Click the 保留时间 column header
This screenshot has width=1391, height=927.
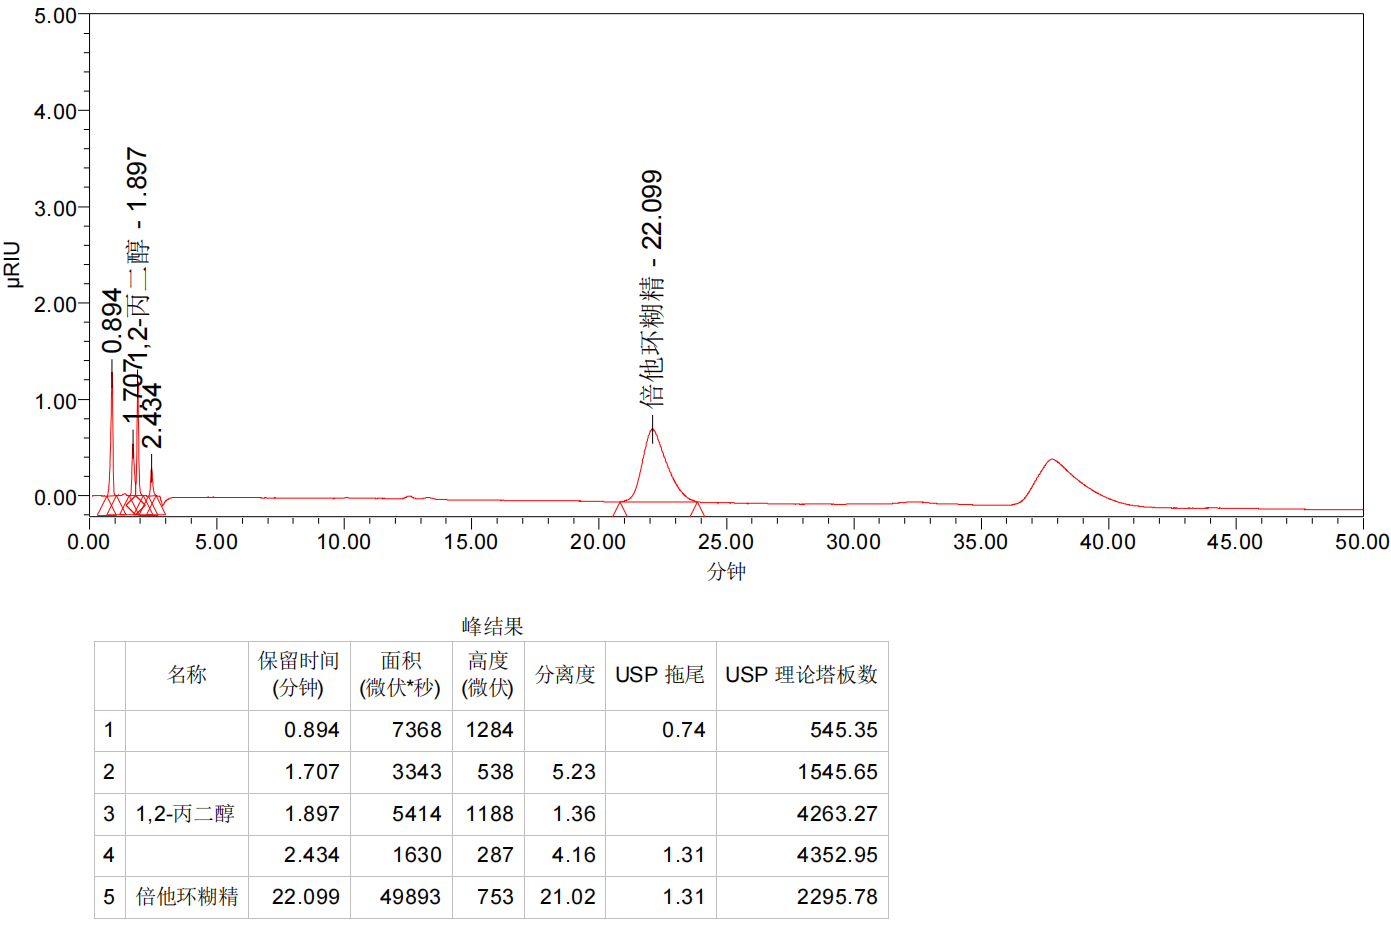(x=298, y=675)
